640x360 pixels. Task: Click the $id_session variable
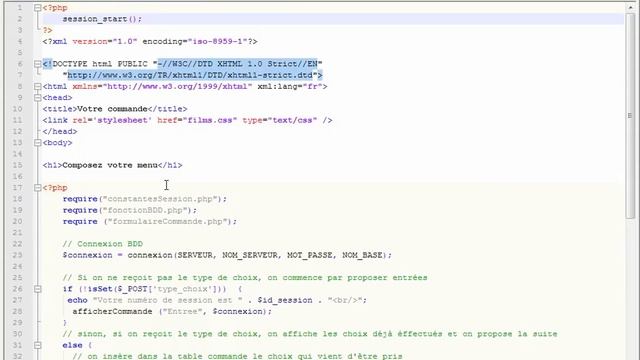(285, 300)
